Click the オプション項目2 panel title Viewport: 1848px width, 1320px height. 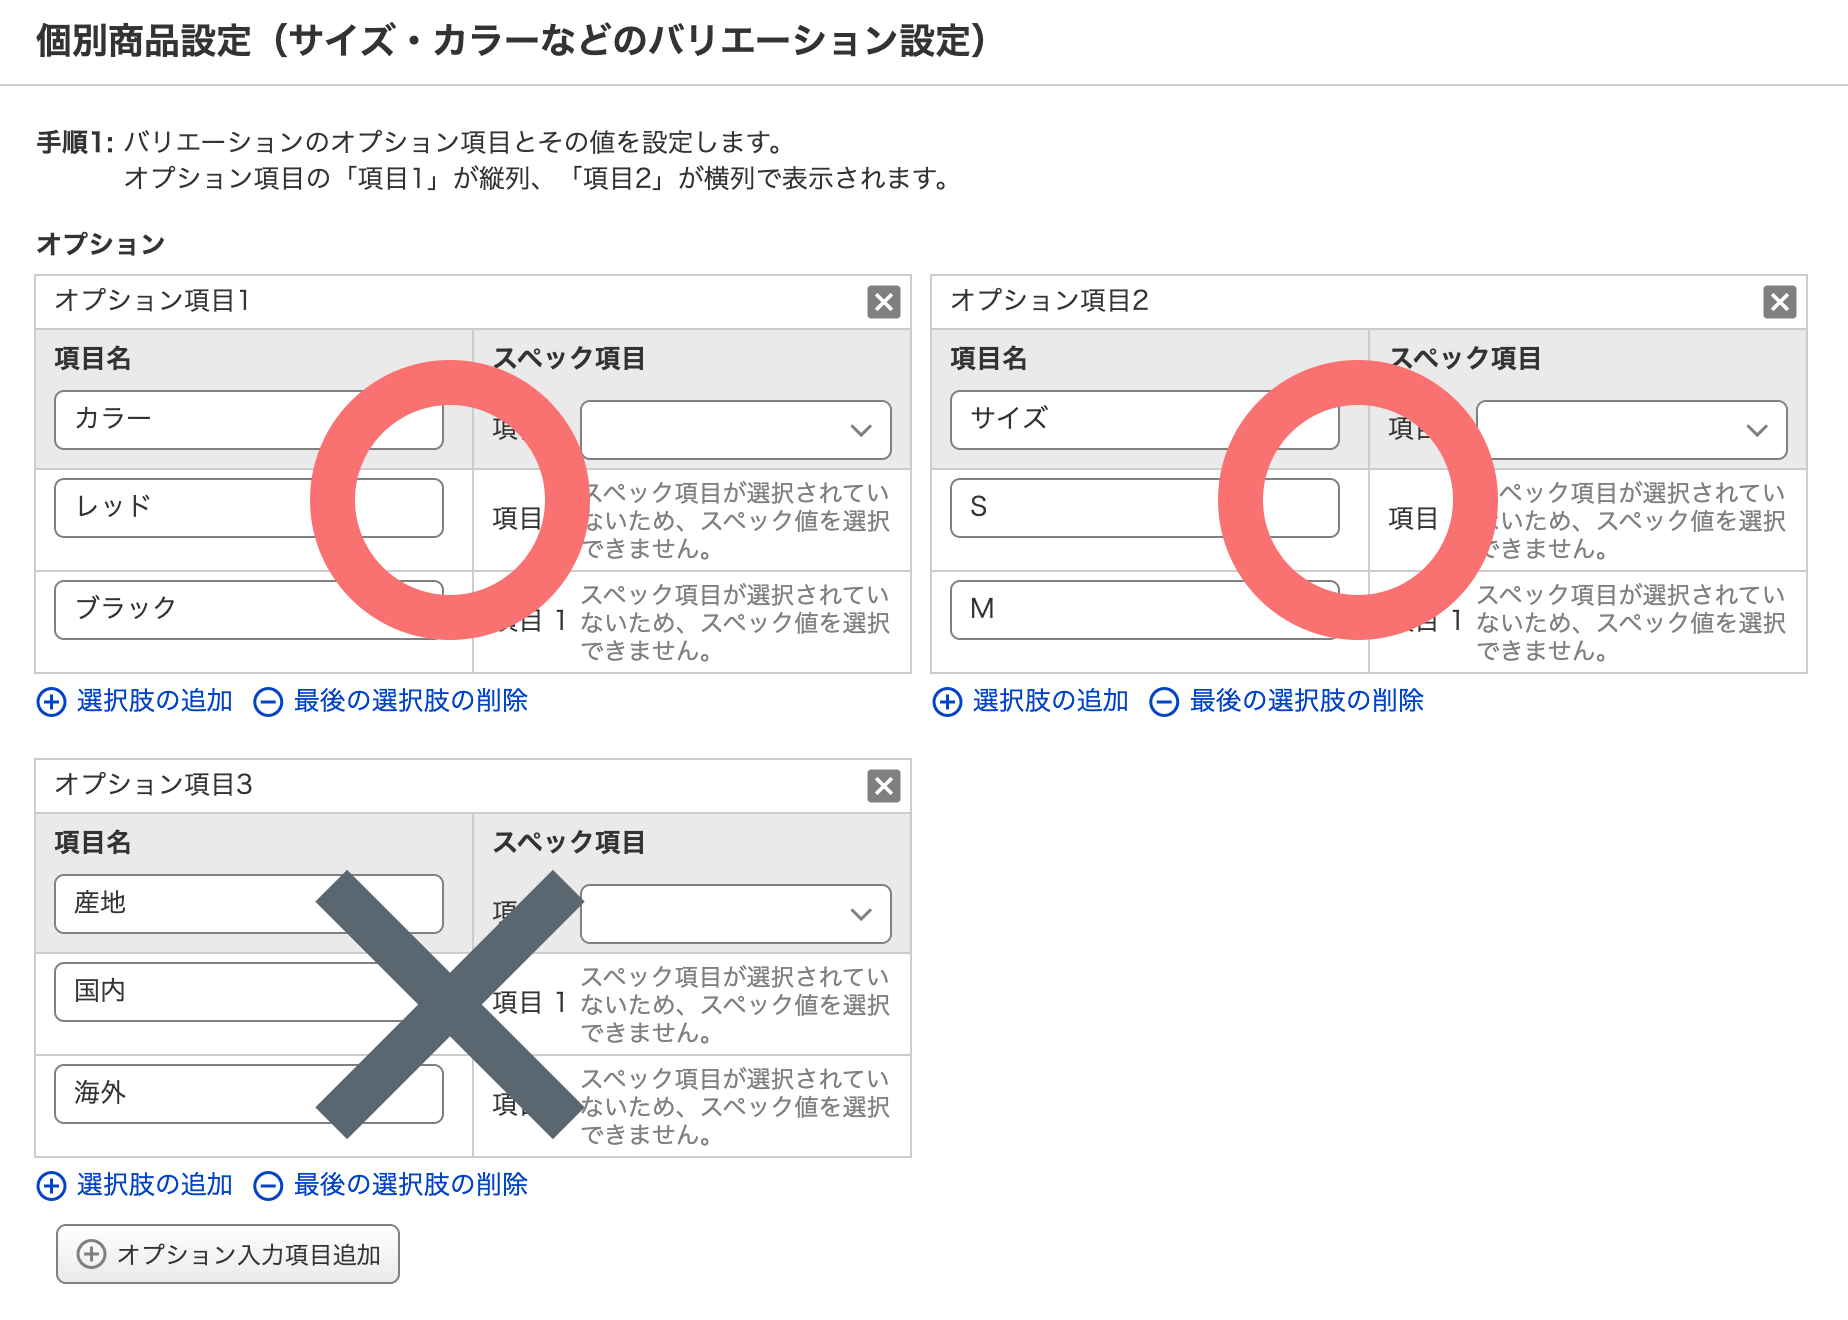(x=1049, y=300)
